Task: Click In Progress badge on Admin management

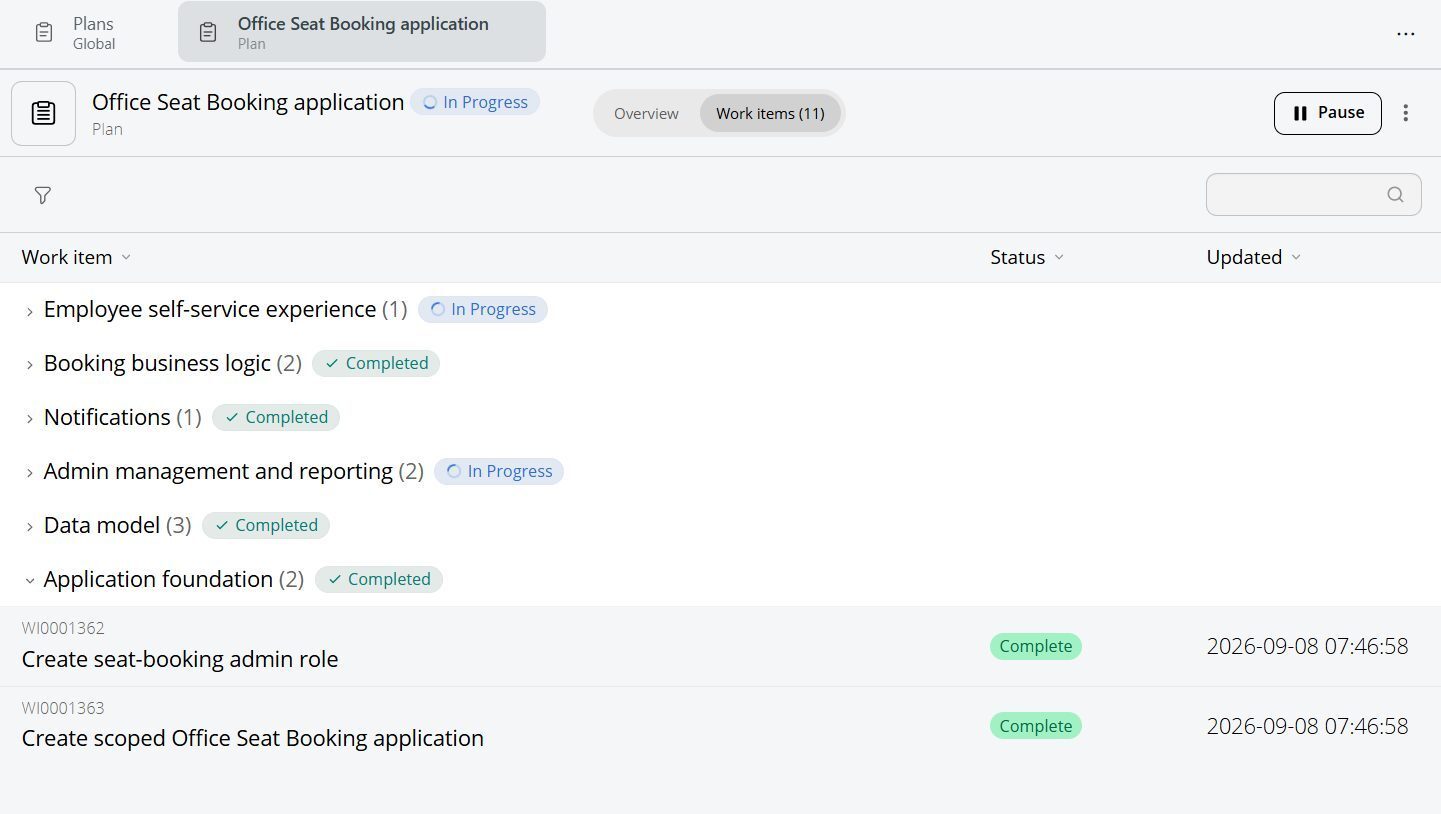Action: coord(499,472)
